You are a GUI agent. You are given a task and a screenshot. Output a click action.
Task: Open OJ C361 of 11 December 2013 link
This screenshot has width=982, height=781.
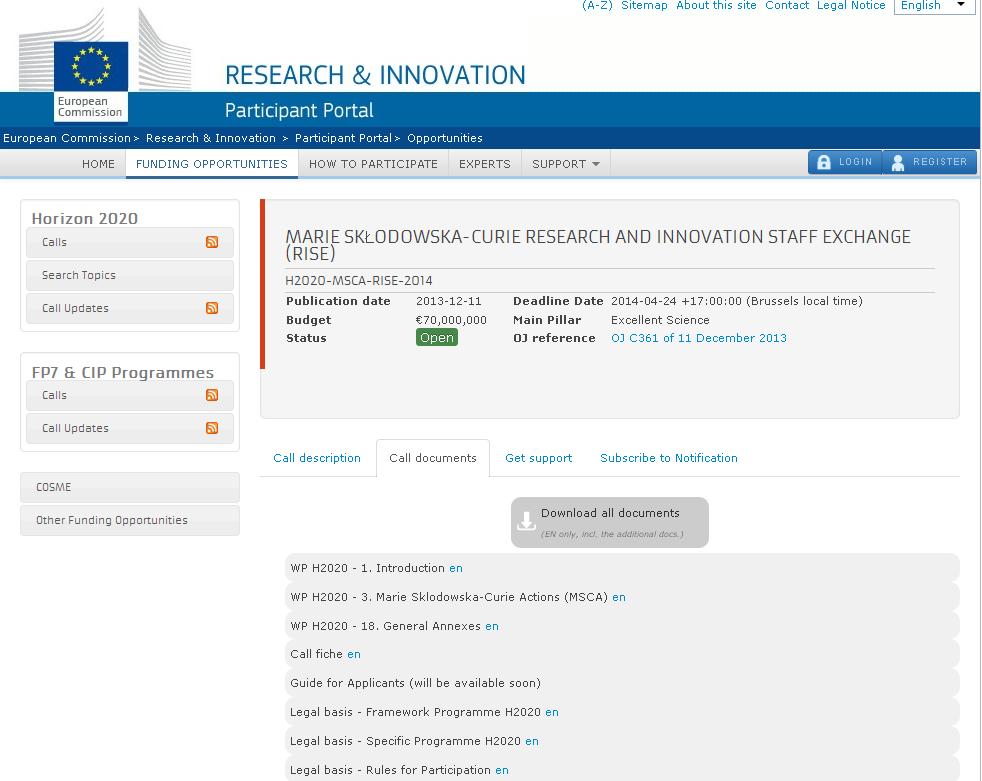tap(699, 338)
